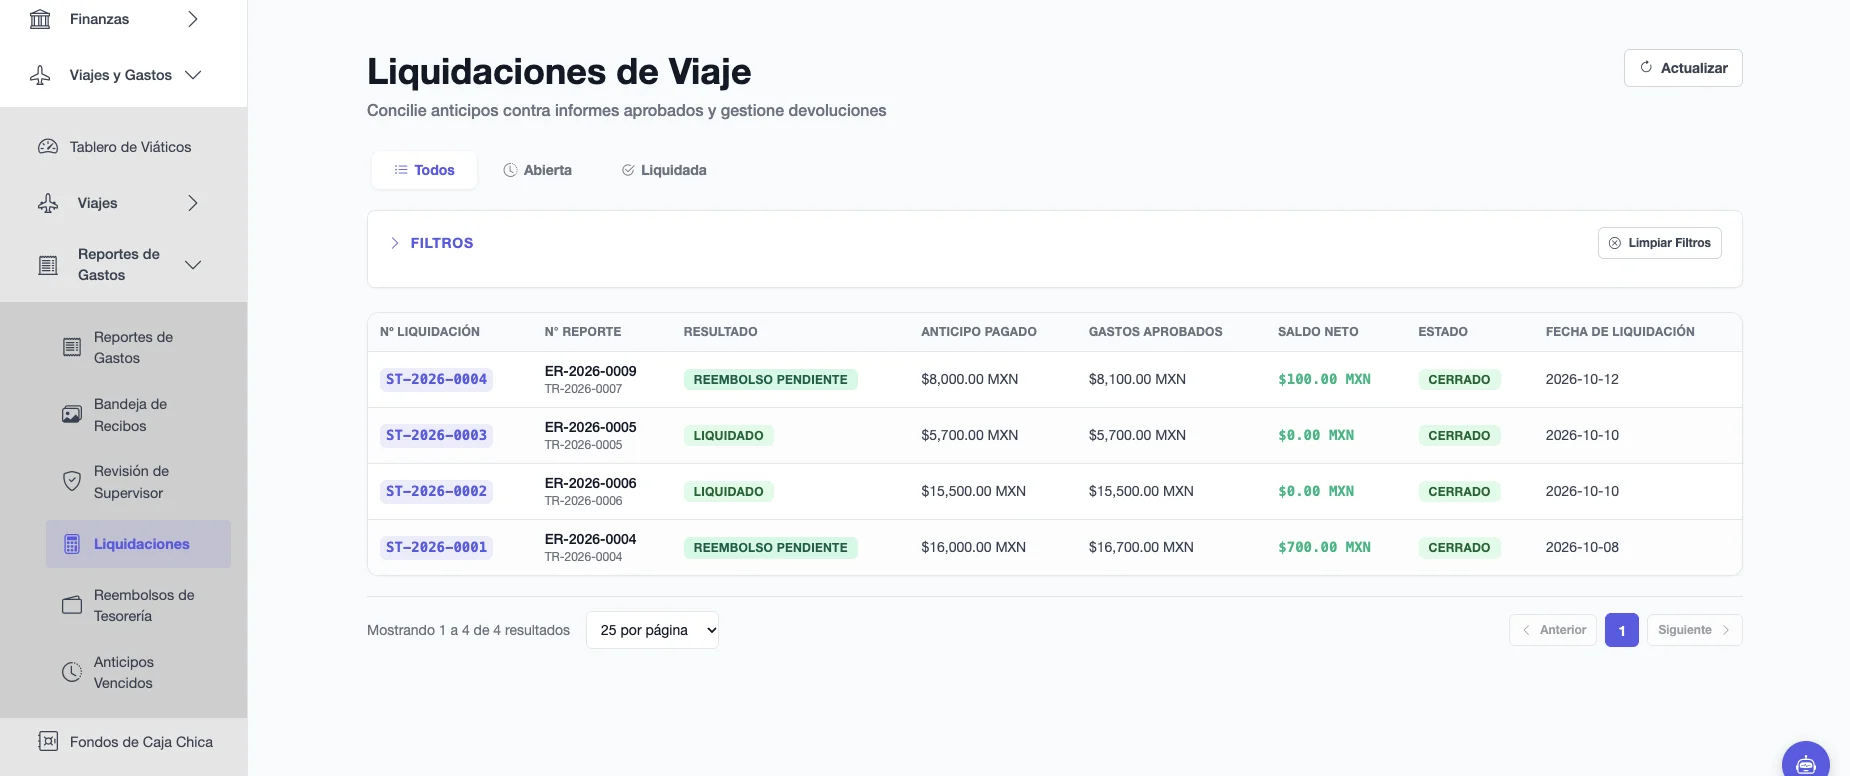Click the Reportes de Gastos parent document icon
The width and height of the screenshot is (1850, 776).
[48, 265]
